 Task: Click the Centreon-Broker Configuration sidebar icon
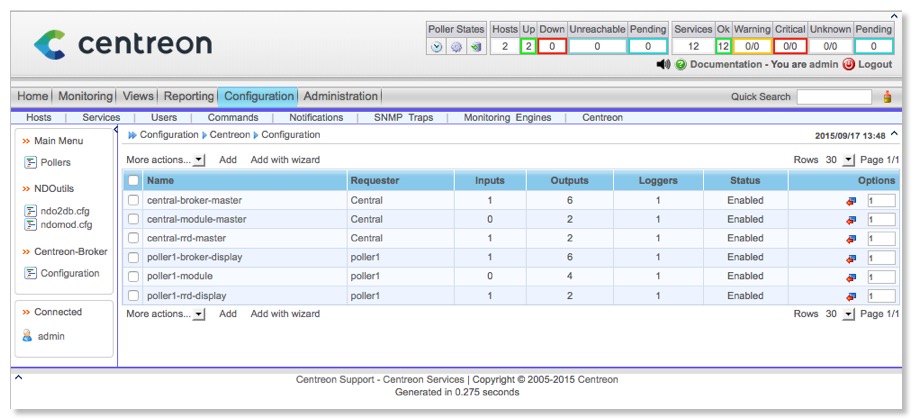click(x=30, y=274)
